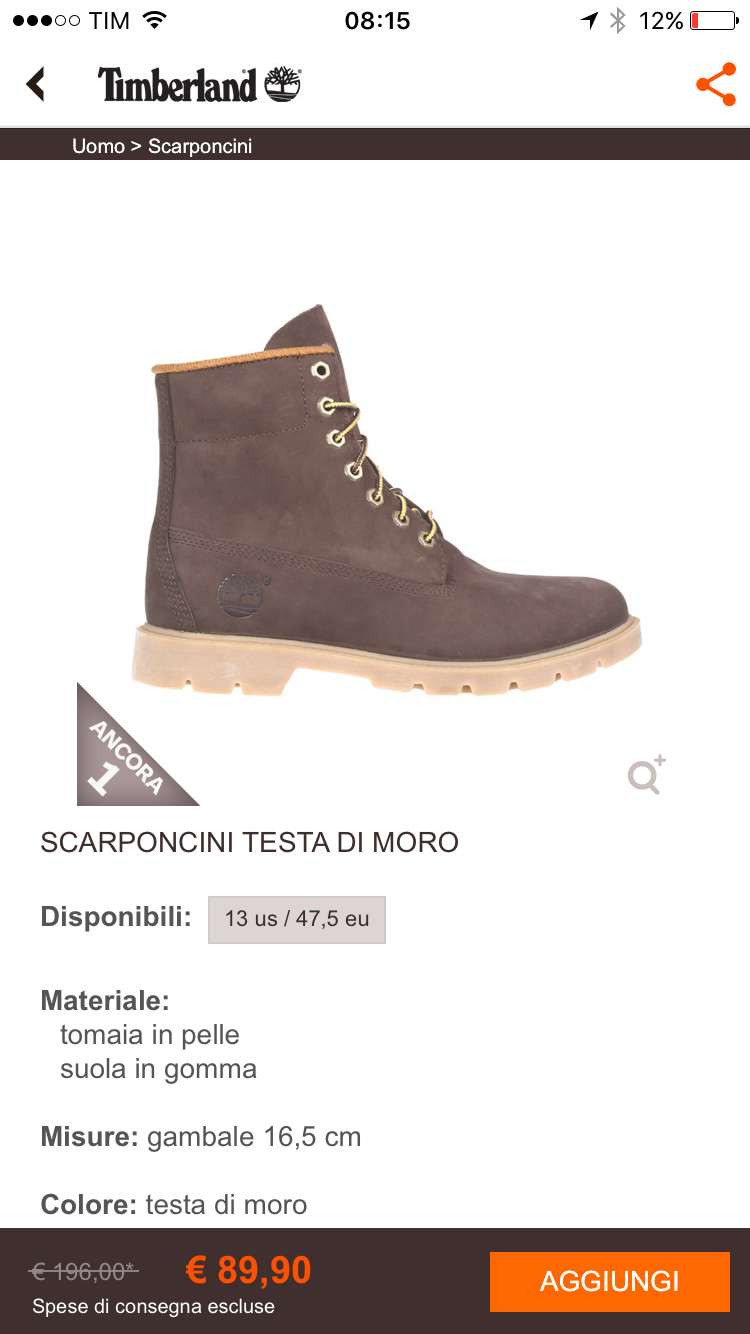Zoom product with magnifier plus icon

pyautogui.click(x=646, y=775)
